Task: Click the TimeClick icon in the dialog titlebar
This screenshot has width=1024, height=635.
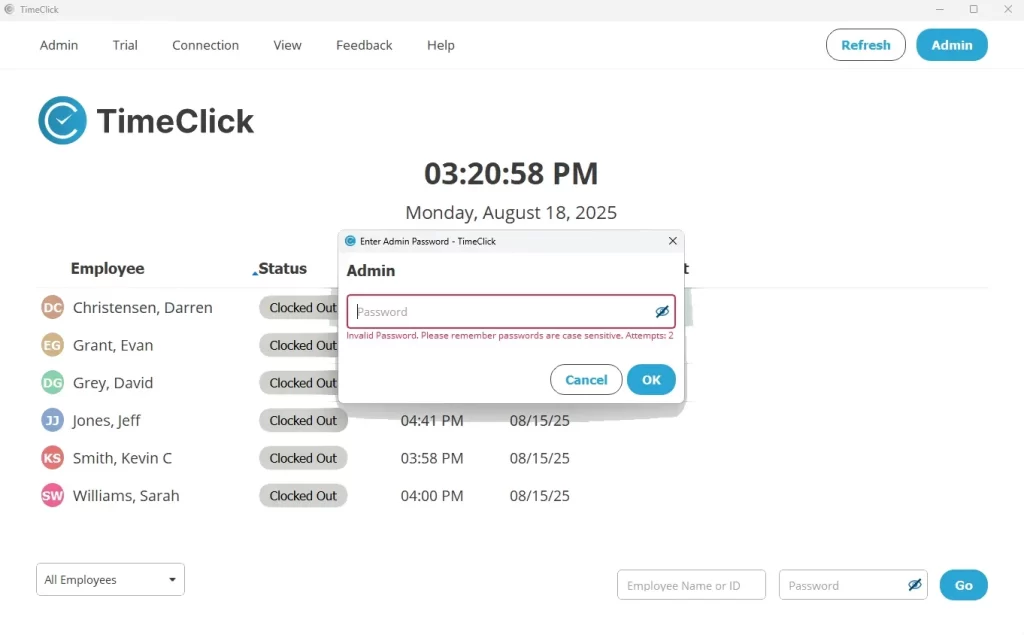Action: pyautogui.click(x=349, y=241)
